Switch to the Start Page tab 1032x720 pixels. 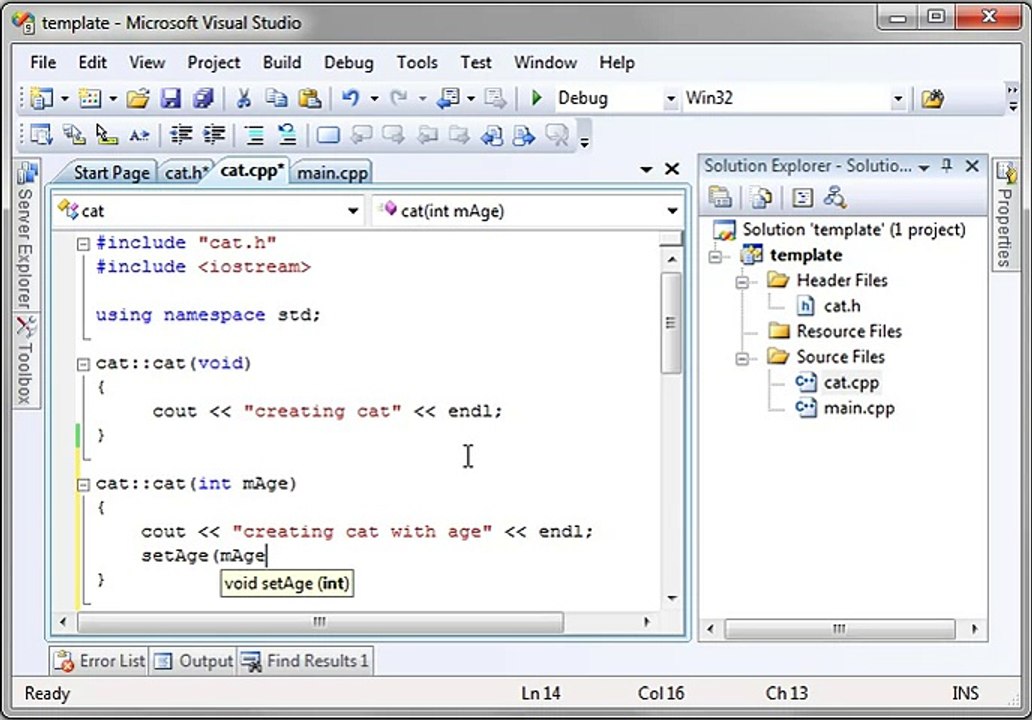pos(111,172)
